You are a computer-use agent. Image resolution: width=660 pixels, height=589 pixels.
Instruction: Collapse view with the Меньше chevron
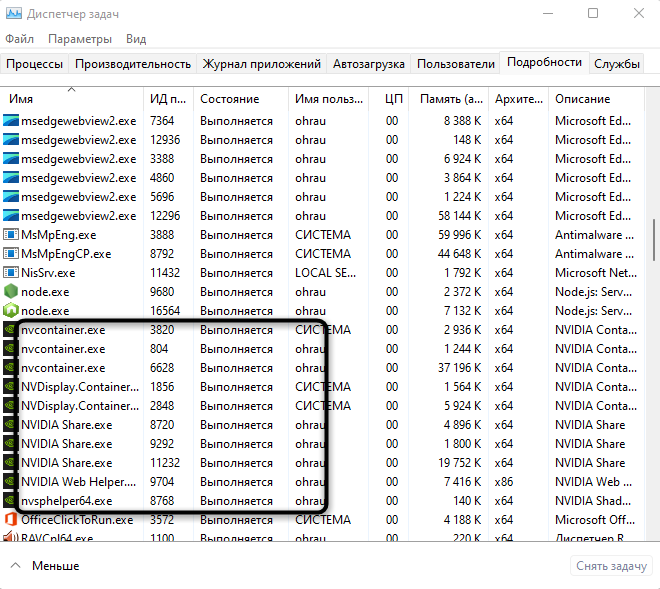[x=16, y=565]
